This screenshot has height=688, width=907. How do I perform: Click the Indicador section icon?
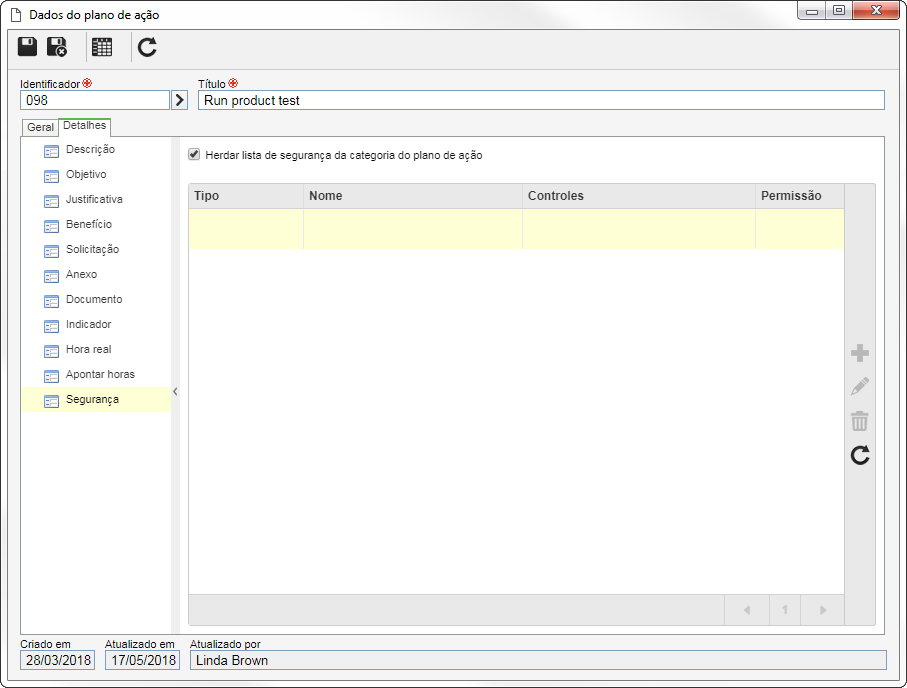pos(51,326)
